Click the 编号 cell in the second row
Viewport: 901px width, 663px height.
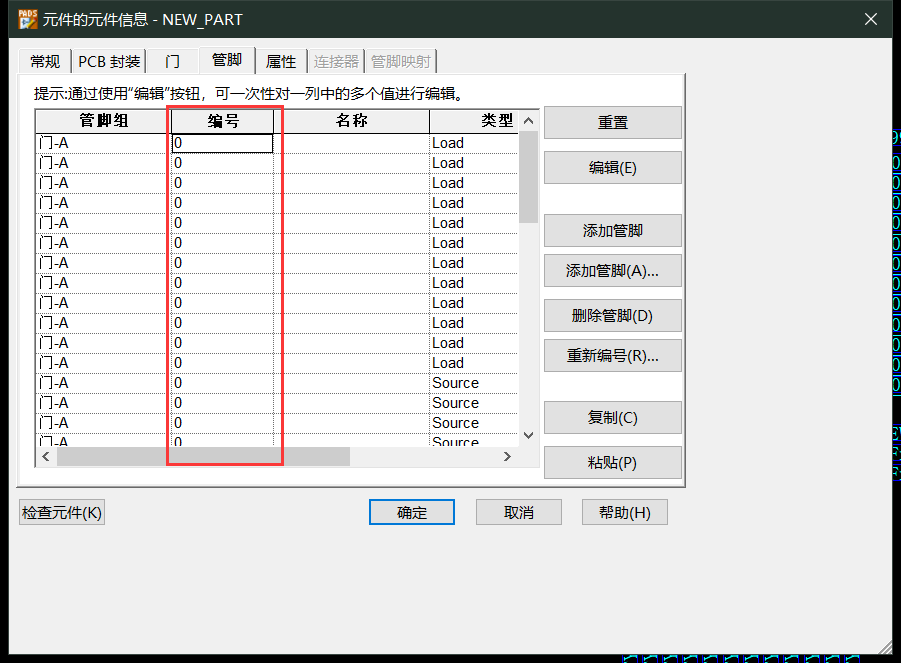click(x=222, y=163)
